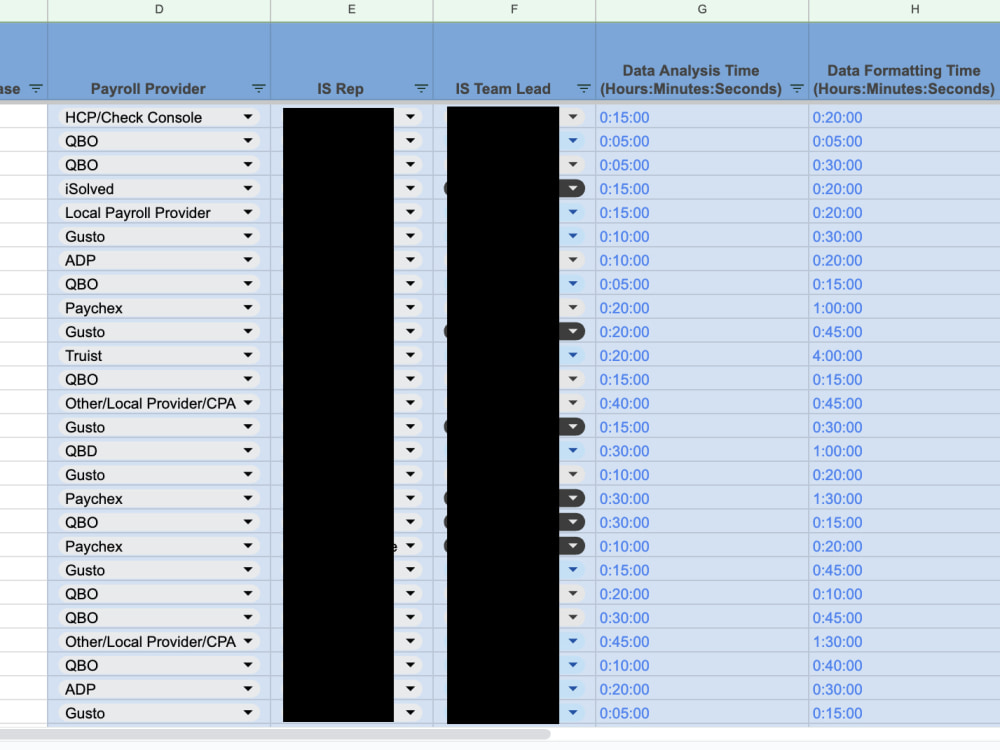Open the IS Rep column filter icon
The image size is (1000, 750).
pos(421,89)
